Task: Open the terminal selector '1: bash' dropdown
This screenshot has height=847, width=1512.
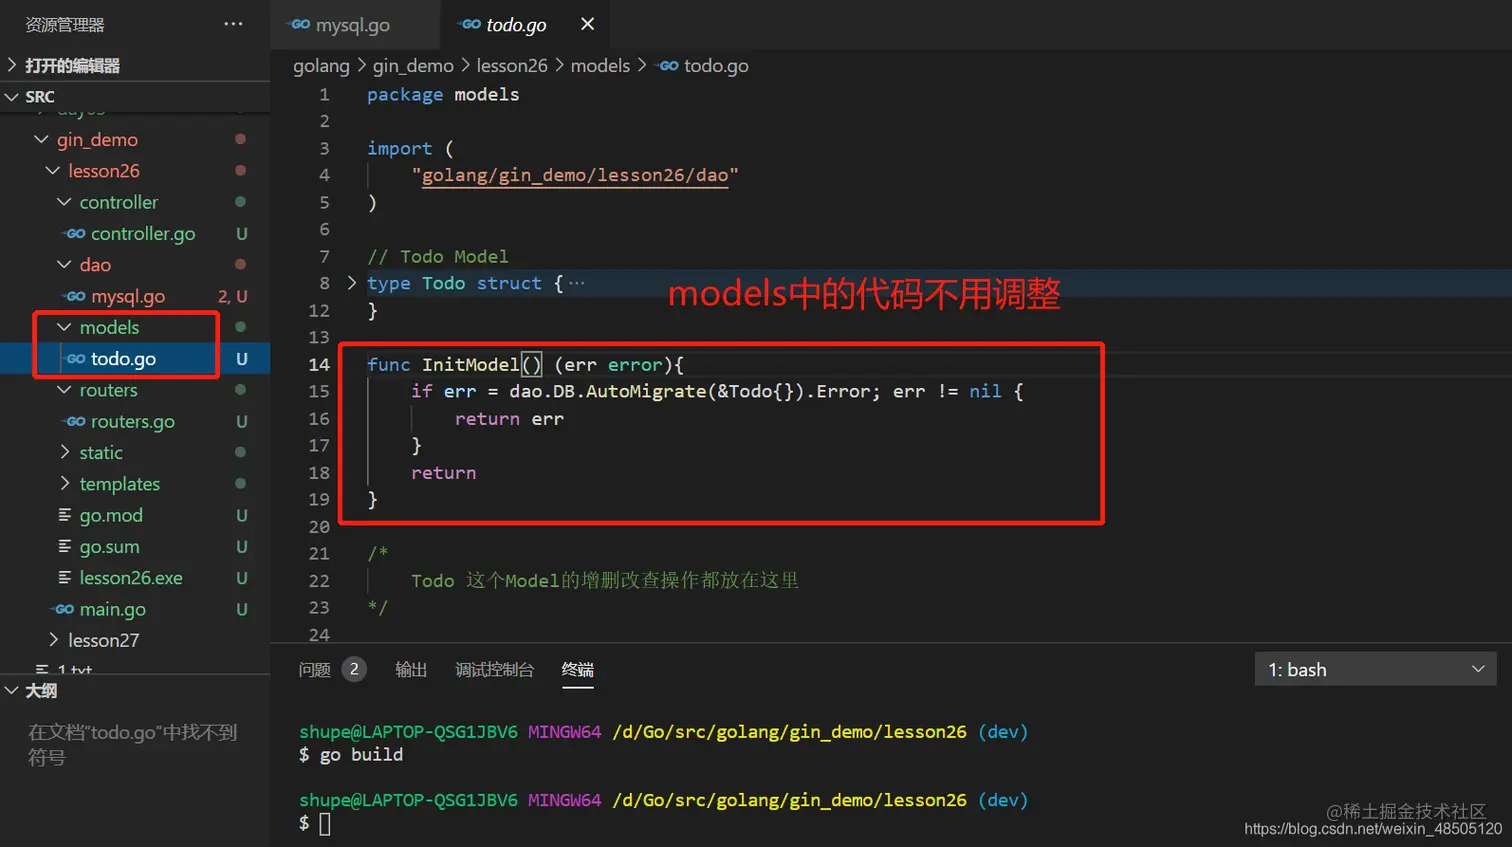Action: point(1375,669)
